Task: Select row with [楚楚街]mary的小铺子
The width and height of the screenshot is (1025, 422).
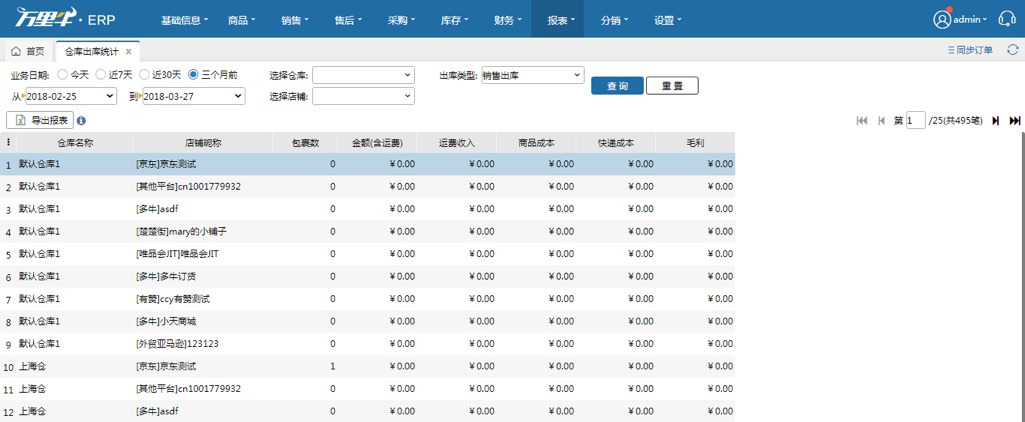Action: [367, 231]
